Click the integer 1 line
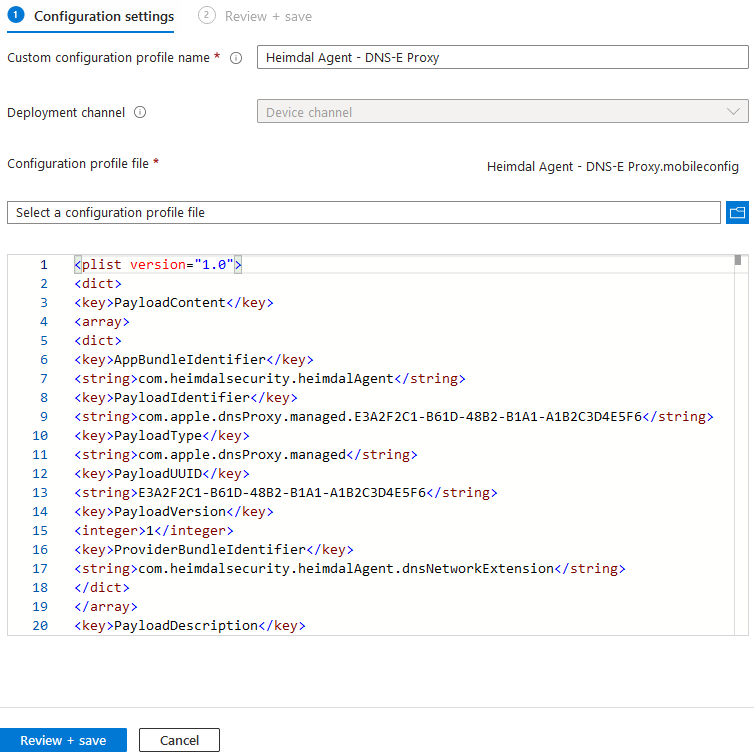This screenshot has width=754, height=756. pos(154,531)
